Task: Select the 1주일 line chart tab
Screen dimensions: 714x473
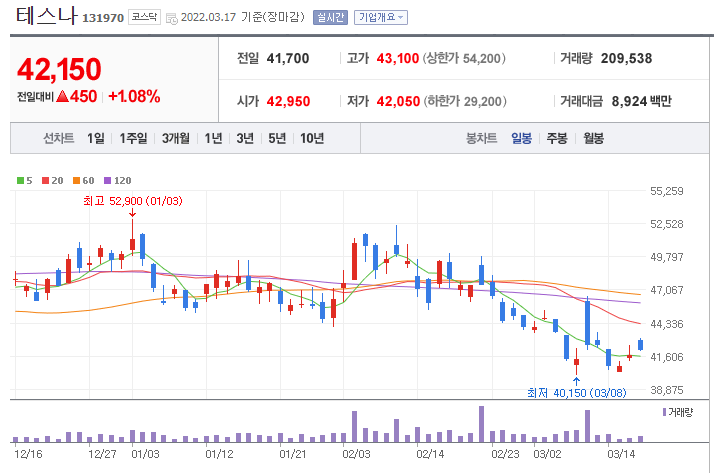Action: click(x=133, y=138)
